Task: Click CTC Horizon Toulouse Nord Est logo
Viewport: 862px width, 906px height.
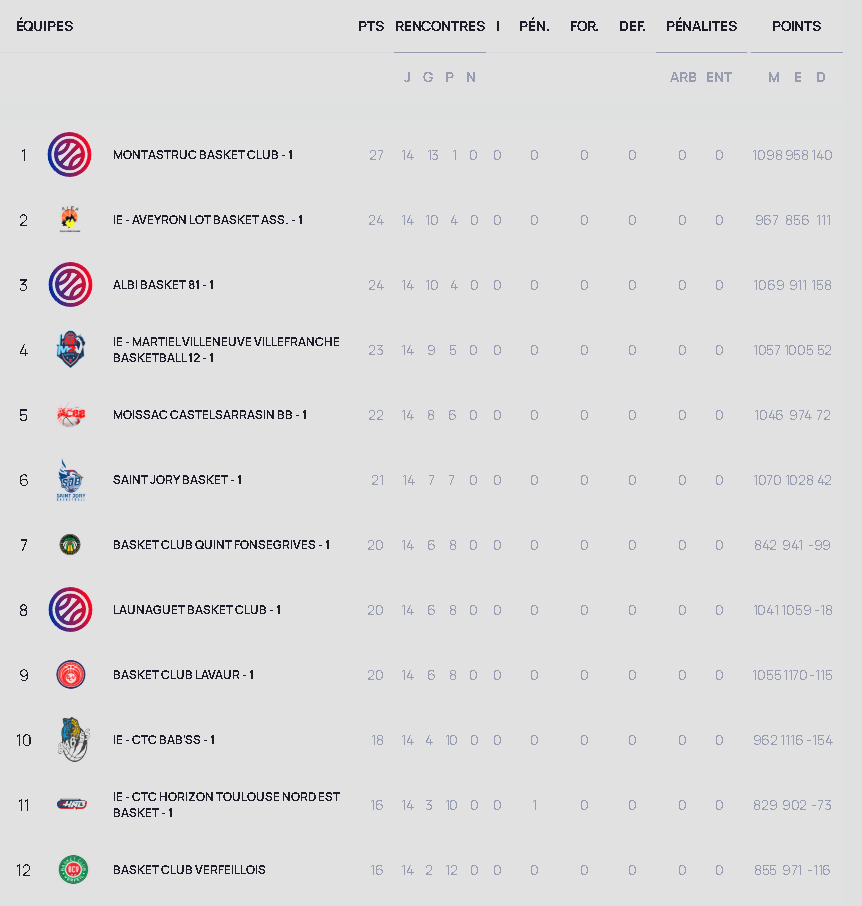Action: pyautogui.click(x=71, y=805)
